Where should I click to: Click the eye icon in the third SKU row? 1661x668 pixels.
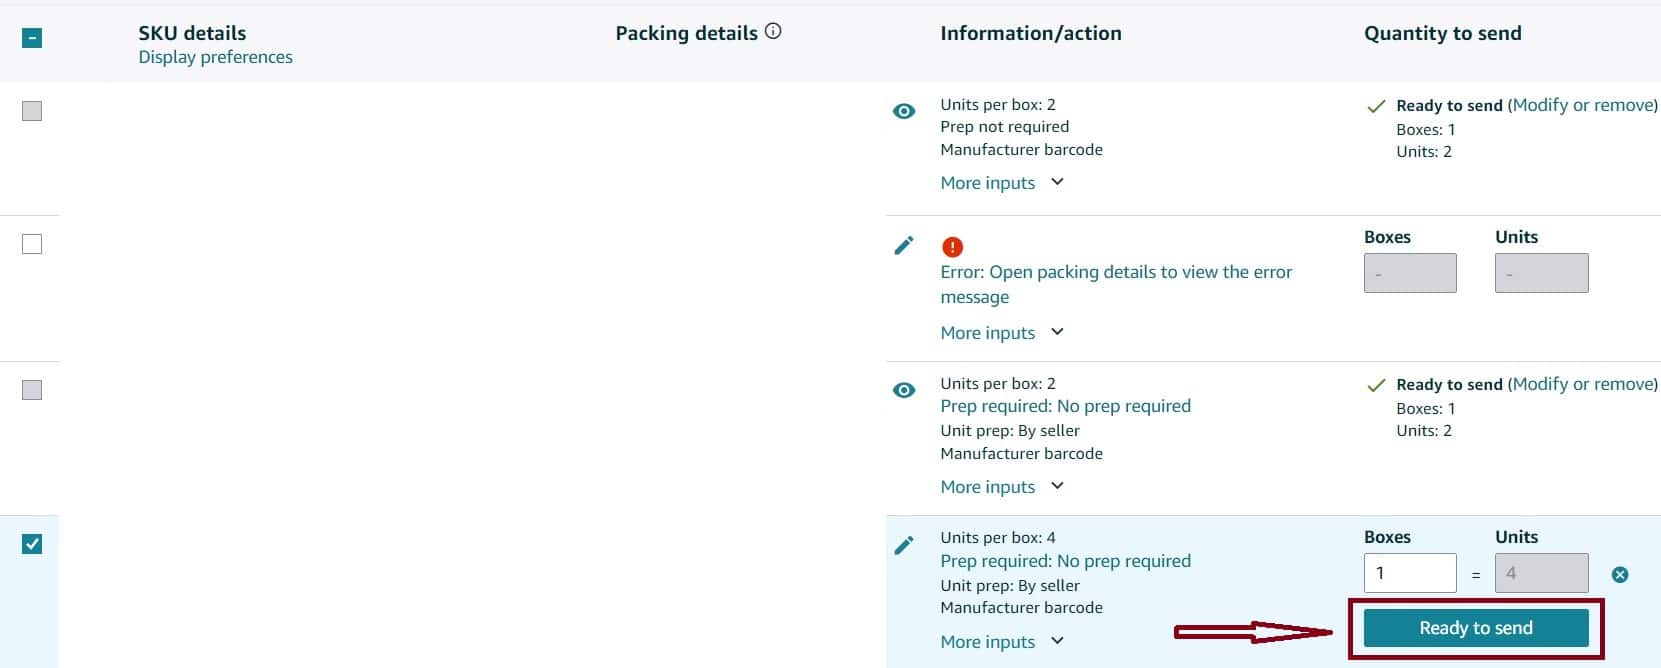pyautogui.click(x=903, y=390)
